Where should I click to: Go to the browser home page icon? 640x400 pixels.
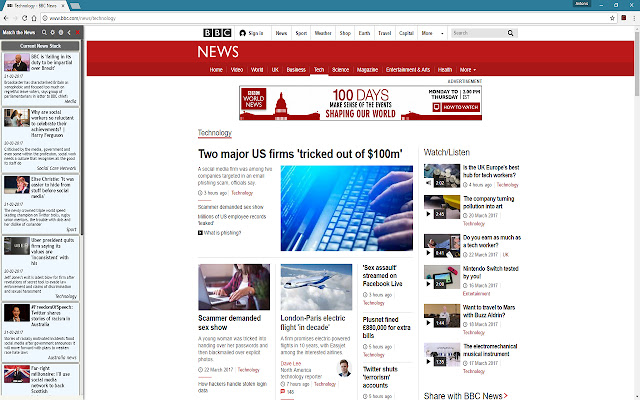[34, 18]
